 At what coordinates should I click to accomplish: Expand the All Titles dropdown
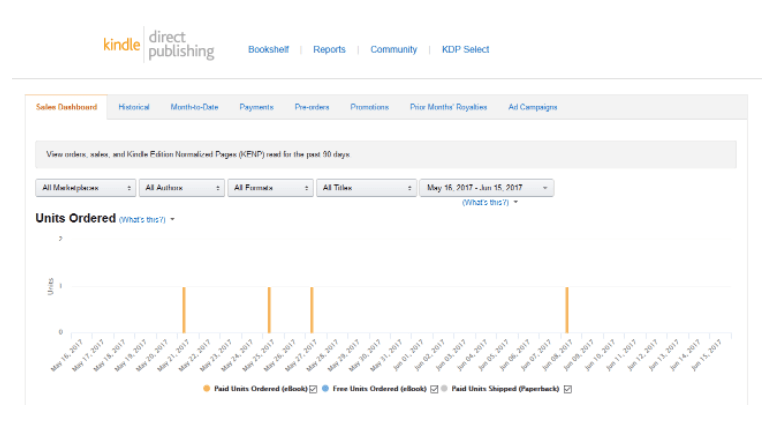coord(366,188)
